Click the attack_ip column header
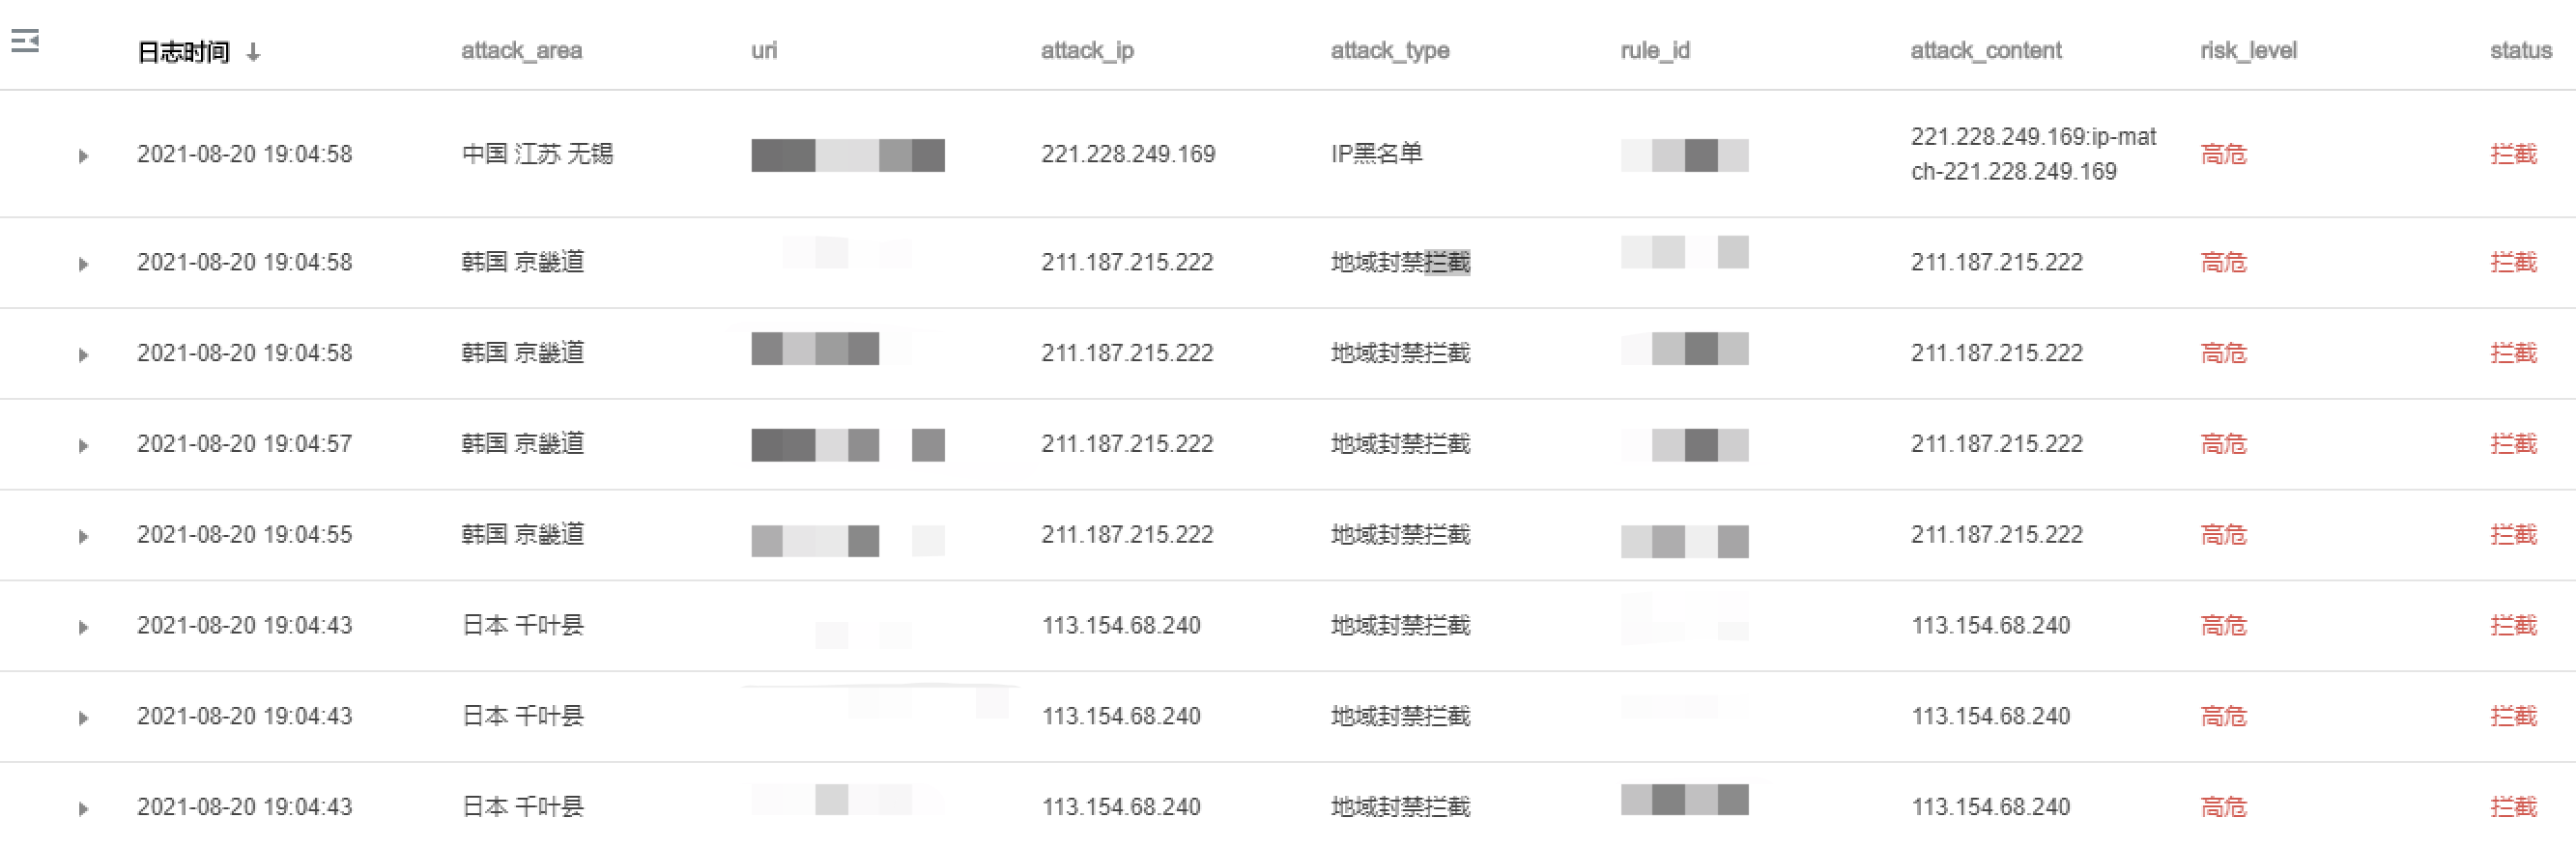This screenshot has width=2576, height=846. point(1087,50)
